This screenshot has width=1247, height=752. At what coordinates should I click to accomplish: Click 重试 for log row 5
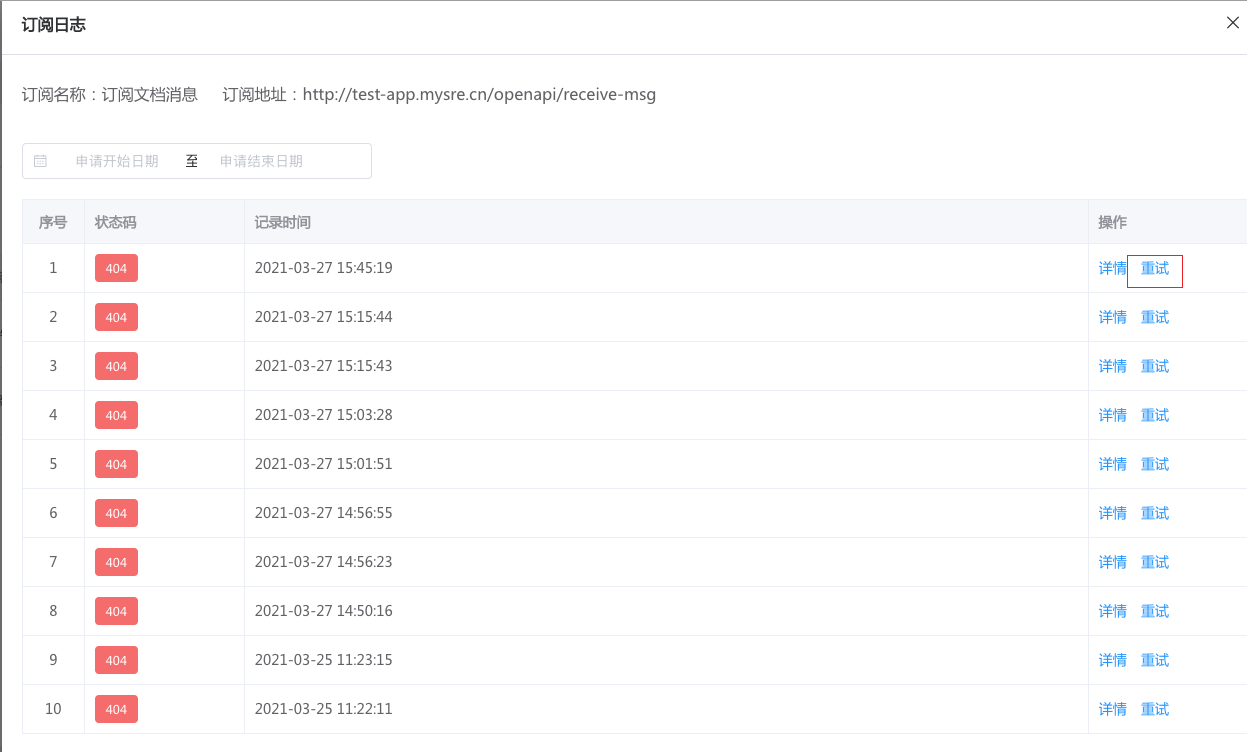pyautogui.click(x=1155, y=464)
